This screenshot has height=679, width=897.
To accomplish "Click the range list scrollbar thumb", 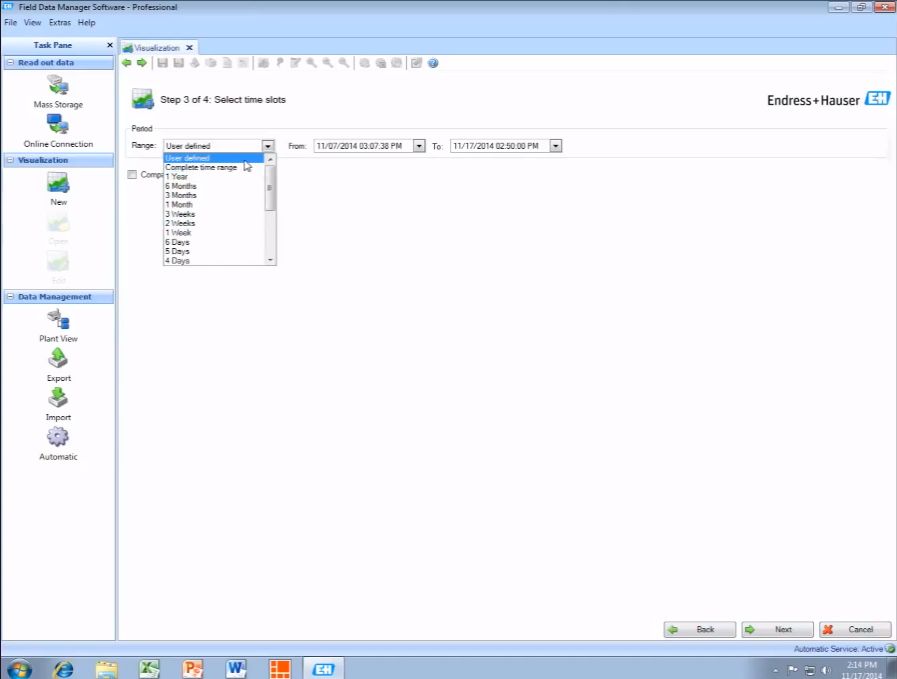I will pyautogui.click(x=271, y=189).
